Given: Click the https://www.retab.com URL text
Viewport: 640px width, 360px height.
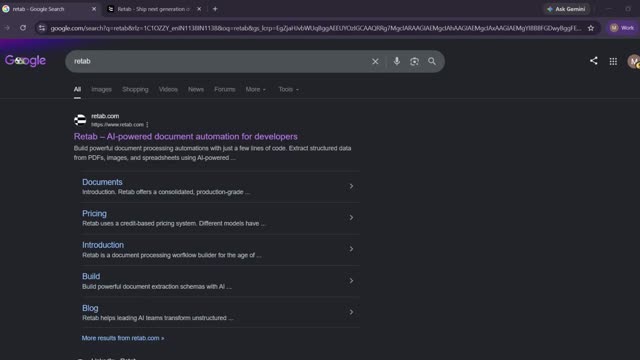Looking at the screenshot, I should 117,124.
